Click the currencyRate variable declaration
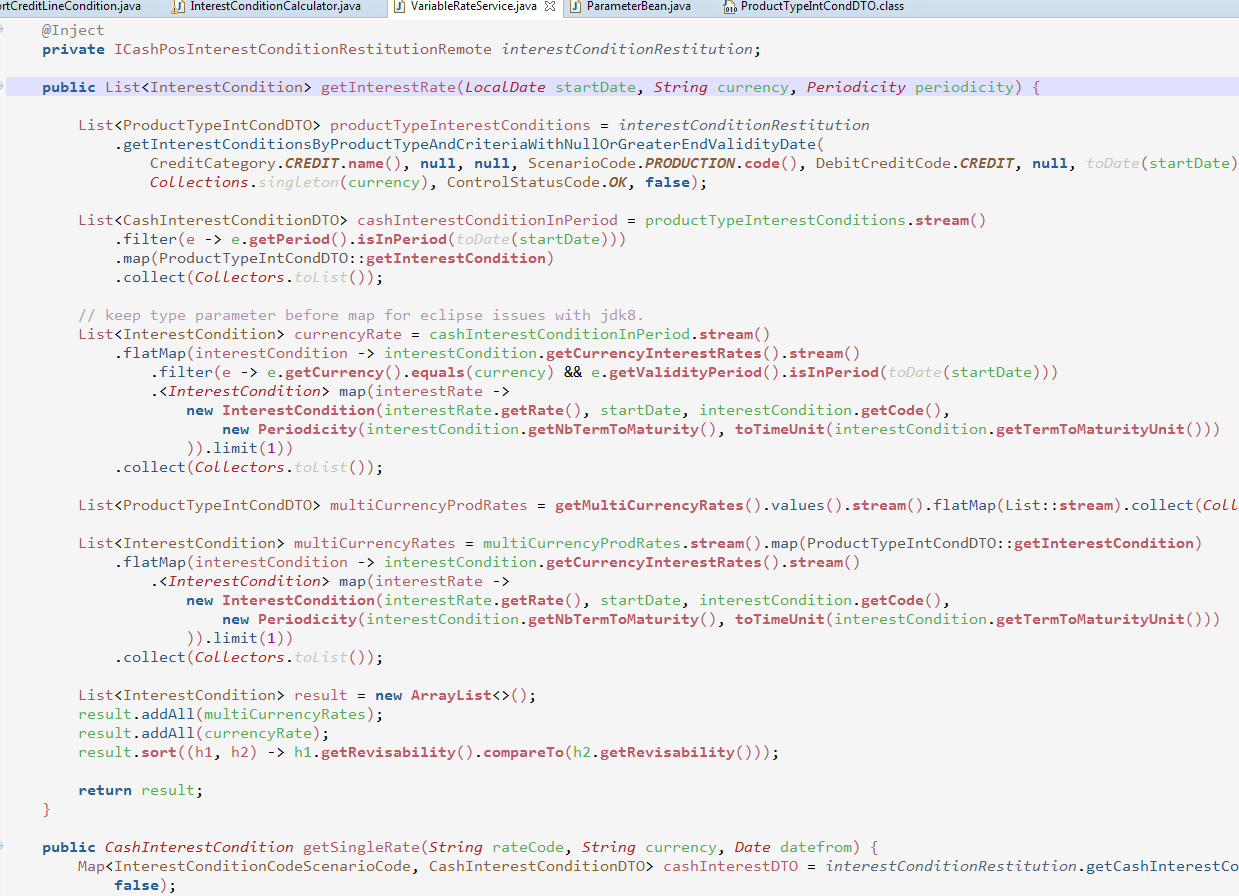Image resolution: width=1239 pixels, height=896 pixels. [x=348, y=334]
